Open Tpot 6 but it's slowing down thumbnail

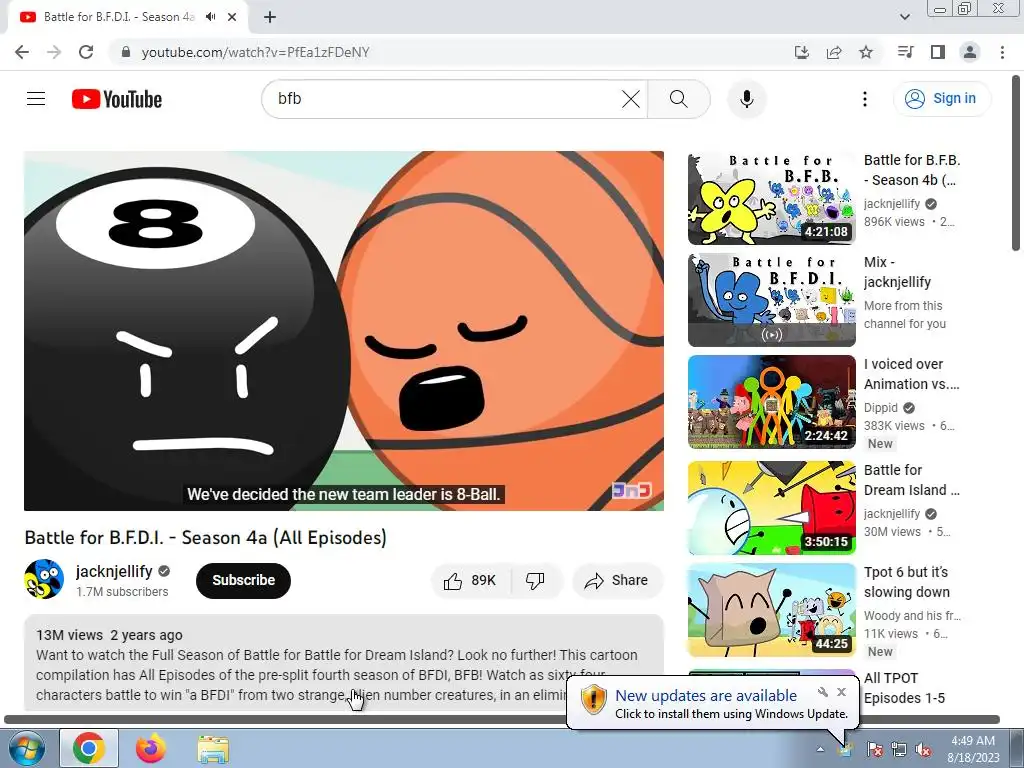point(771,610)
